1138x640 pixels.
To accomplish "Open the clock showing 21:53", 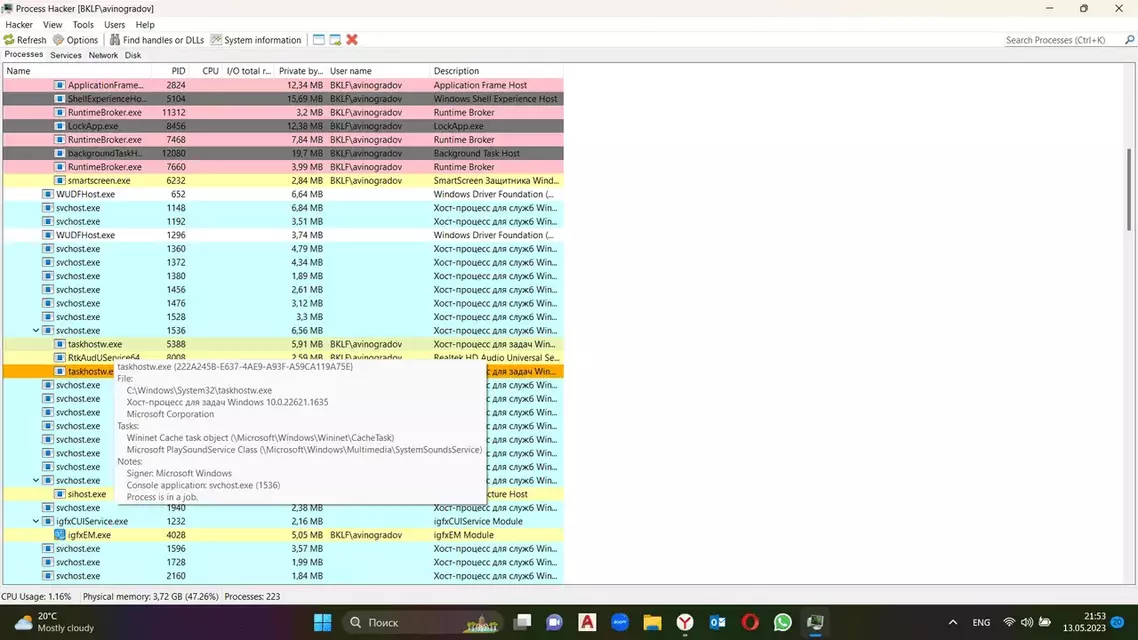I will tap(1084, 622).
